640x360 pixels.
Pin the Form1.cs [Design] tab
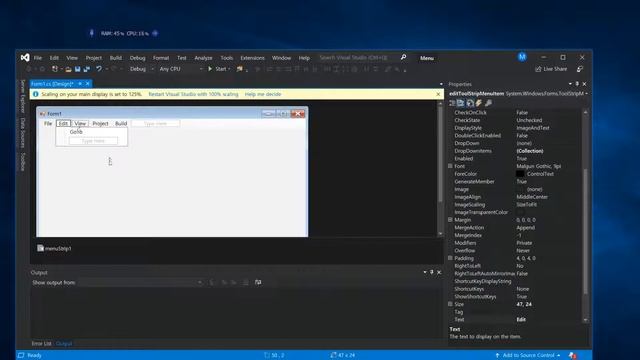(x=80, y=84)
